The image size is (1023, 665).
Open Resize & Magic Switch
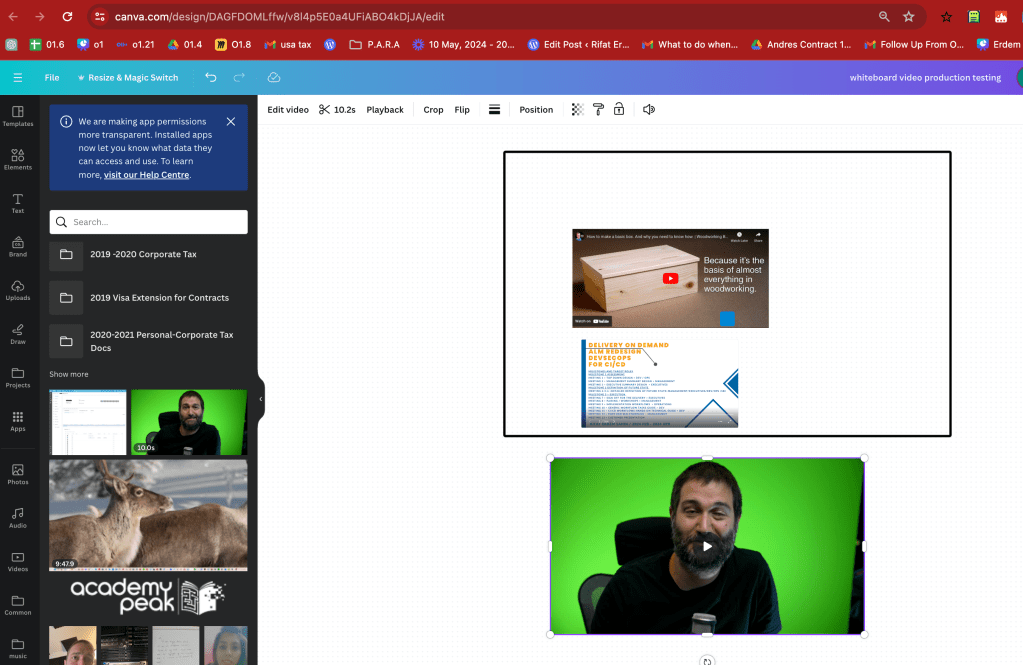pyautogui.click(x=128, y=78)
